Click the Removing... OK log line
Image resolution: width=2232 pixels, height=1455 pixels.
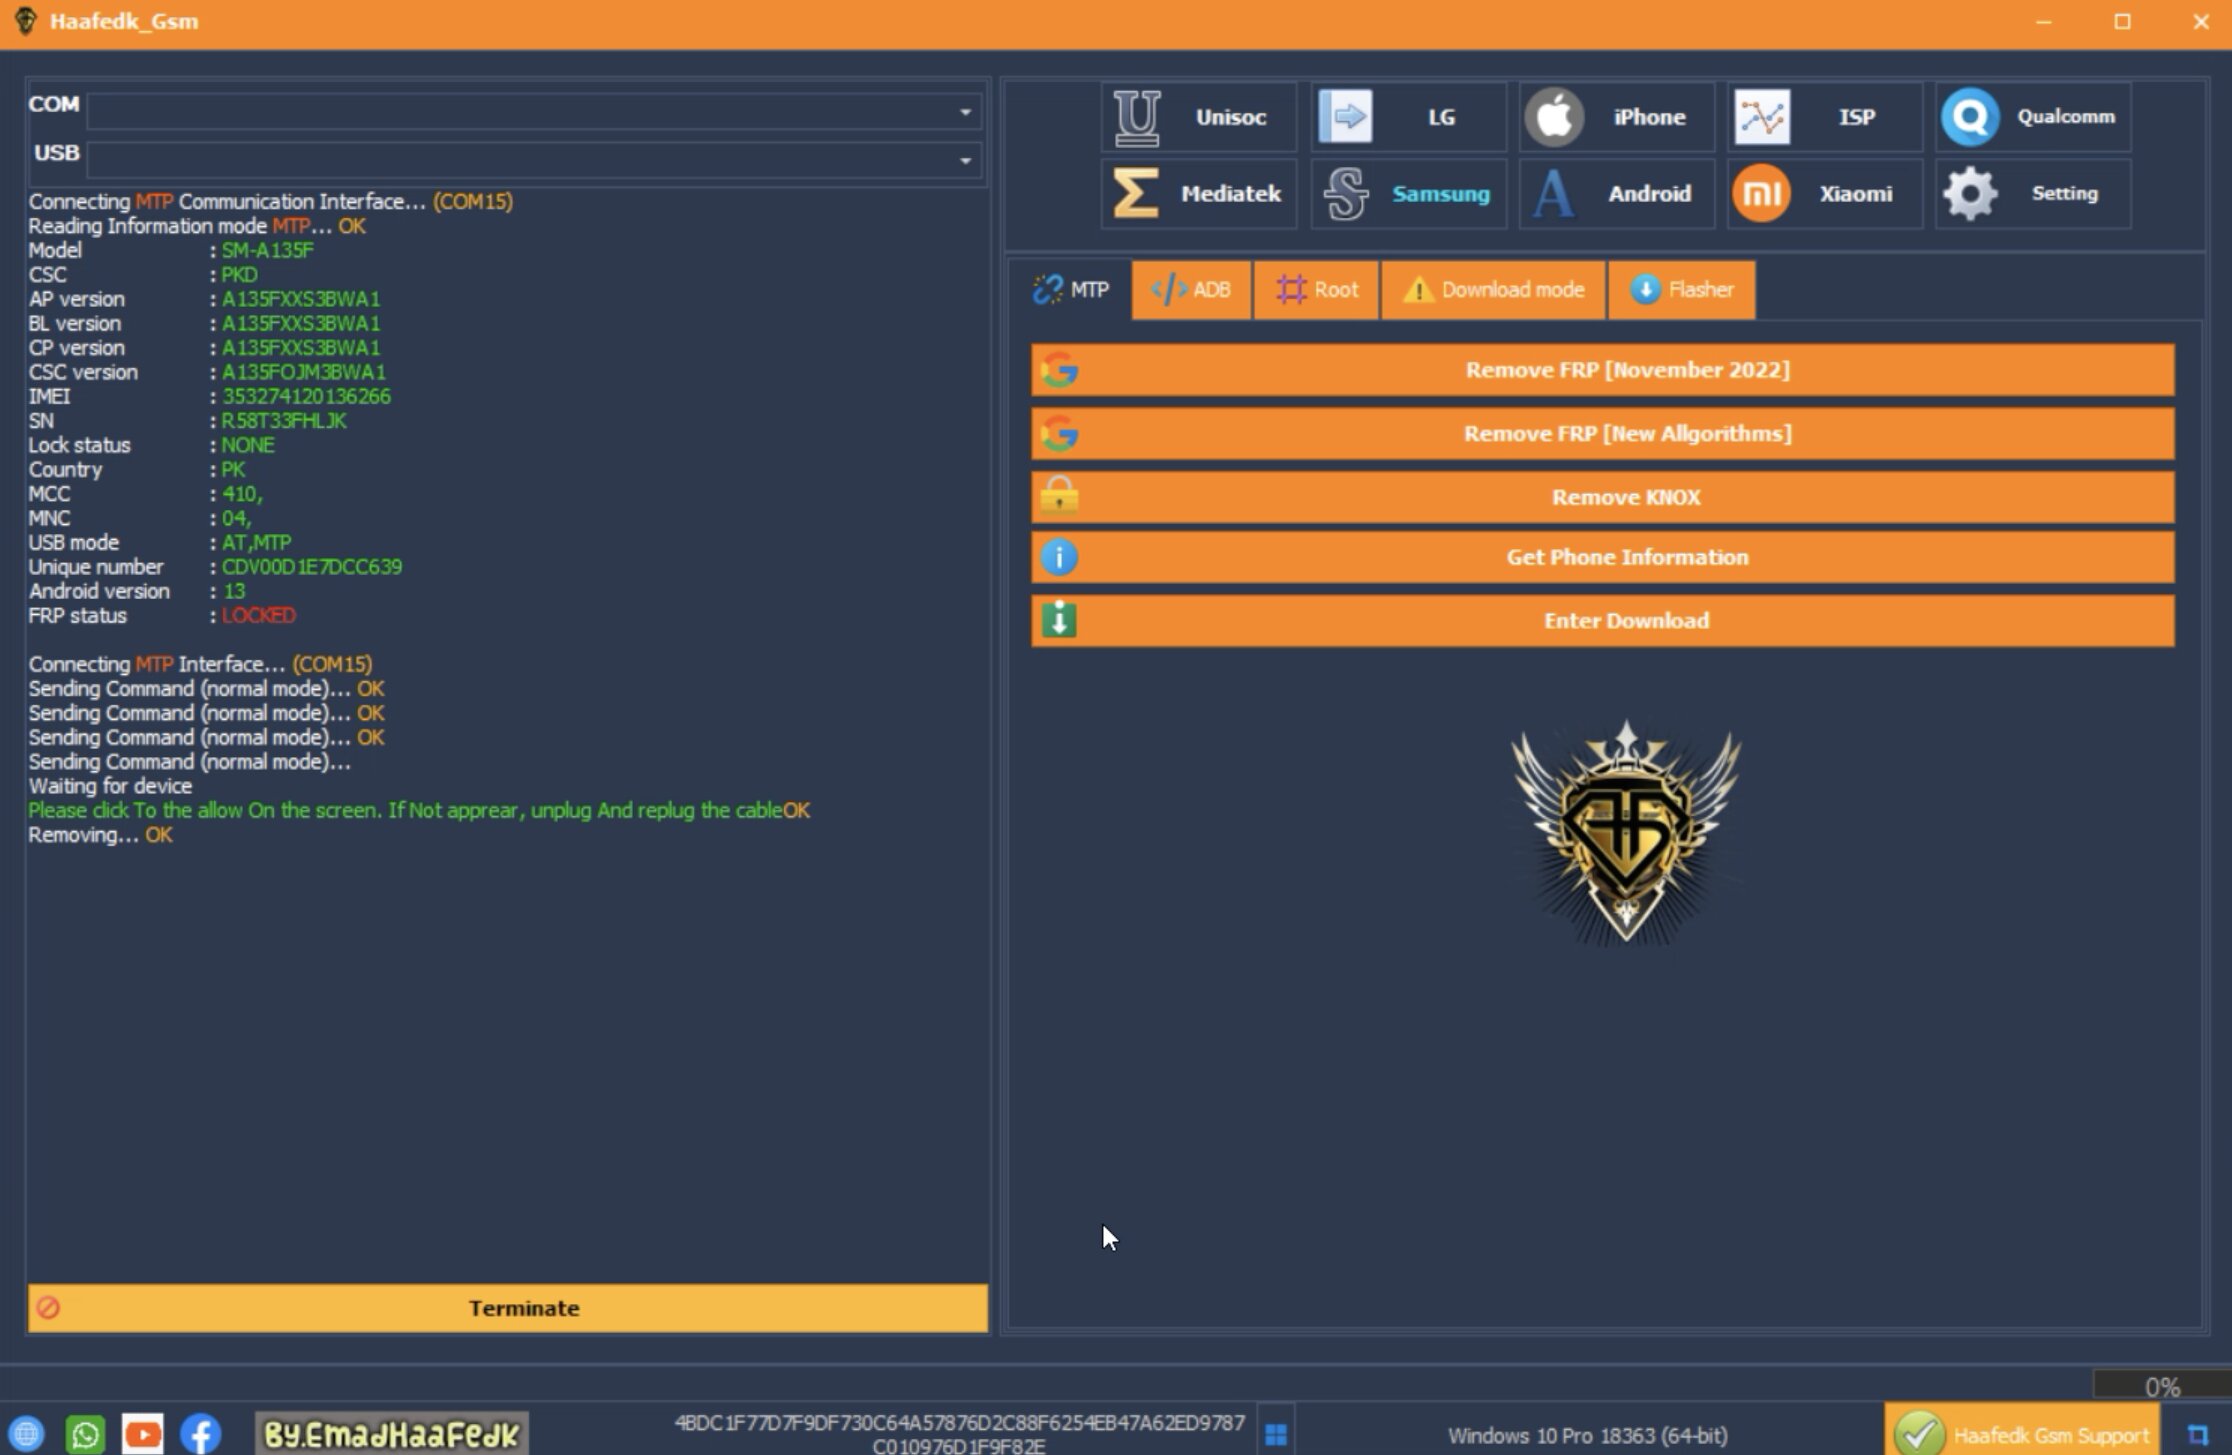point(100,835)
